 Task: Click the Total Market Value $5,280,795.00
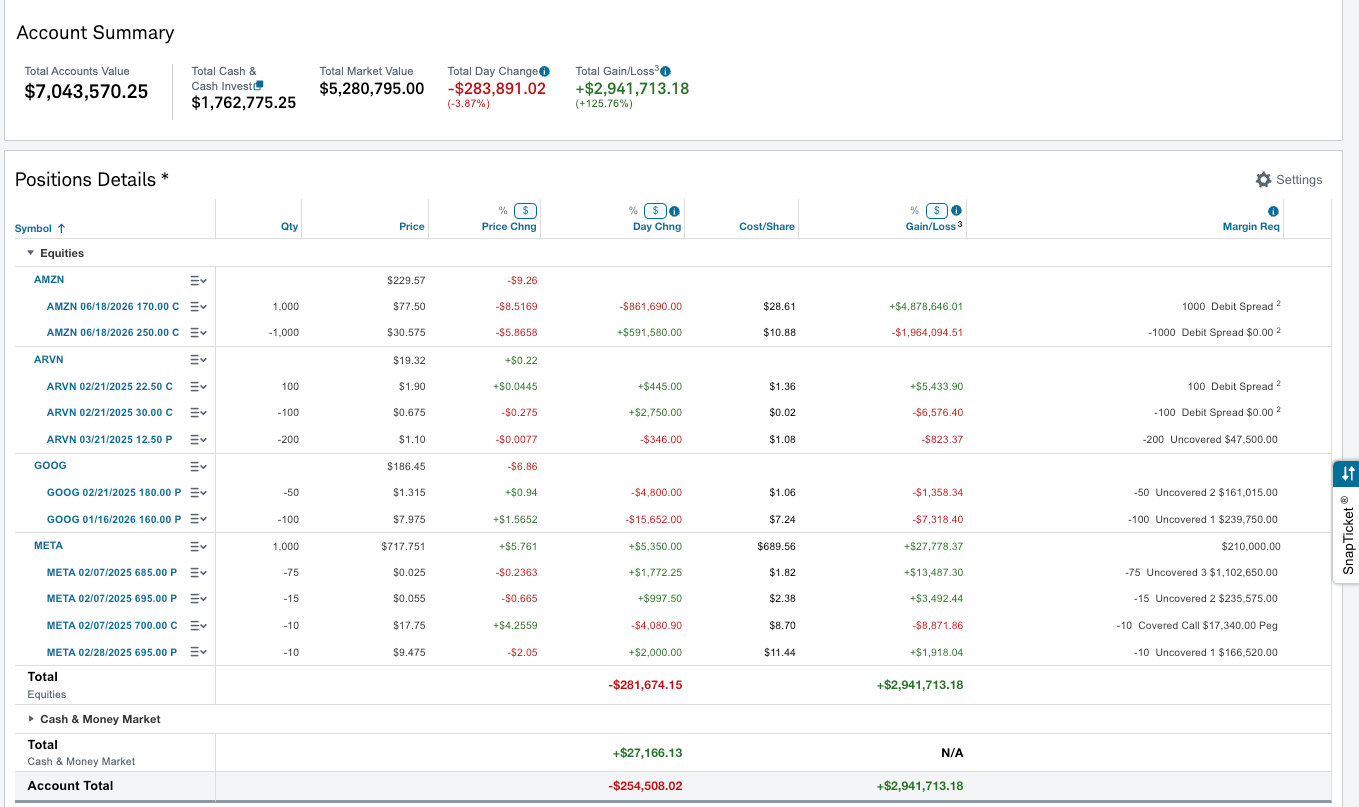[372, 89]
